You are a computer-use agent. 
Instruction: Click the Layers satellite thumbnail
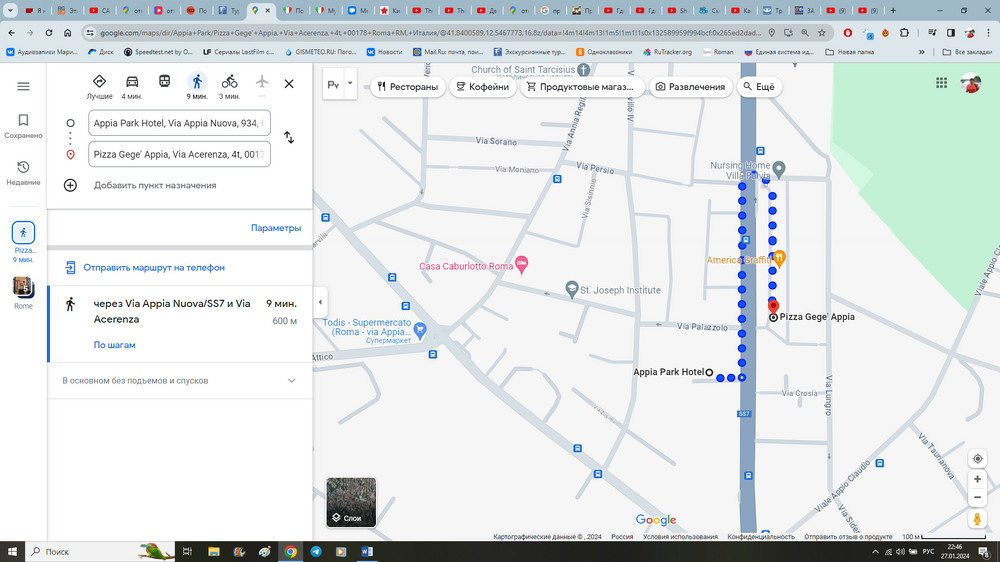coord(351,502)
